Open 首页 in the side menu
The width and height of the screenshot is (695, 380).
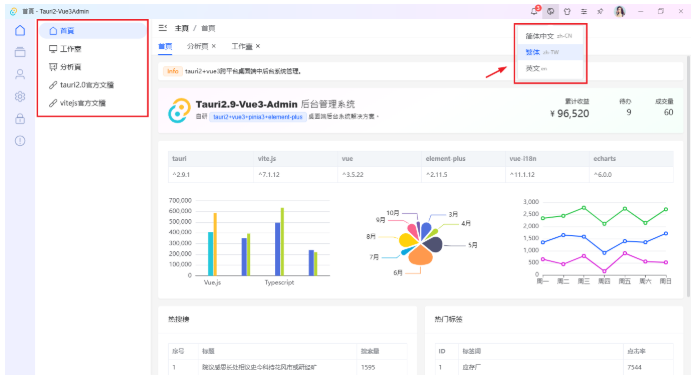tap(93, 31)
